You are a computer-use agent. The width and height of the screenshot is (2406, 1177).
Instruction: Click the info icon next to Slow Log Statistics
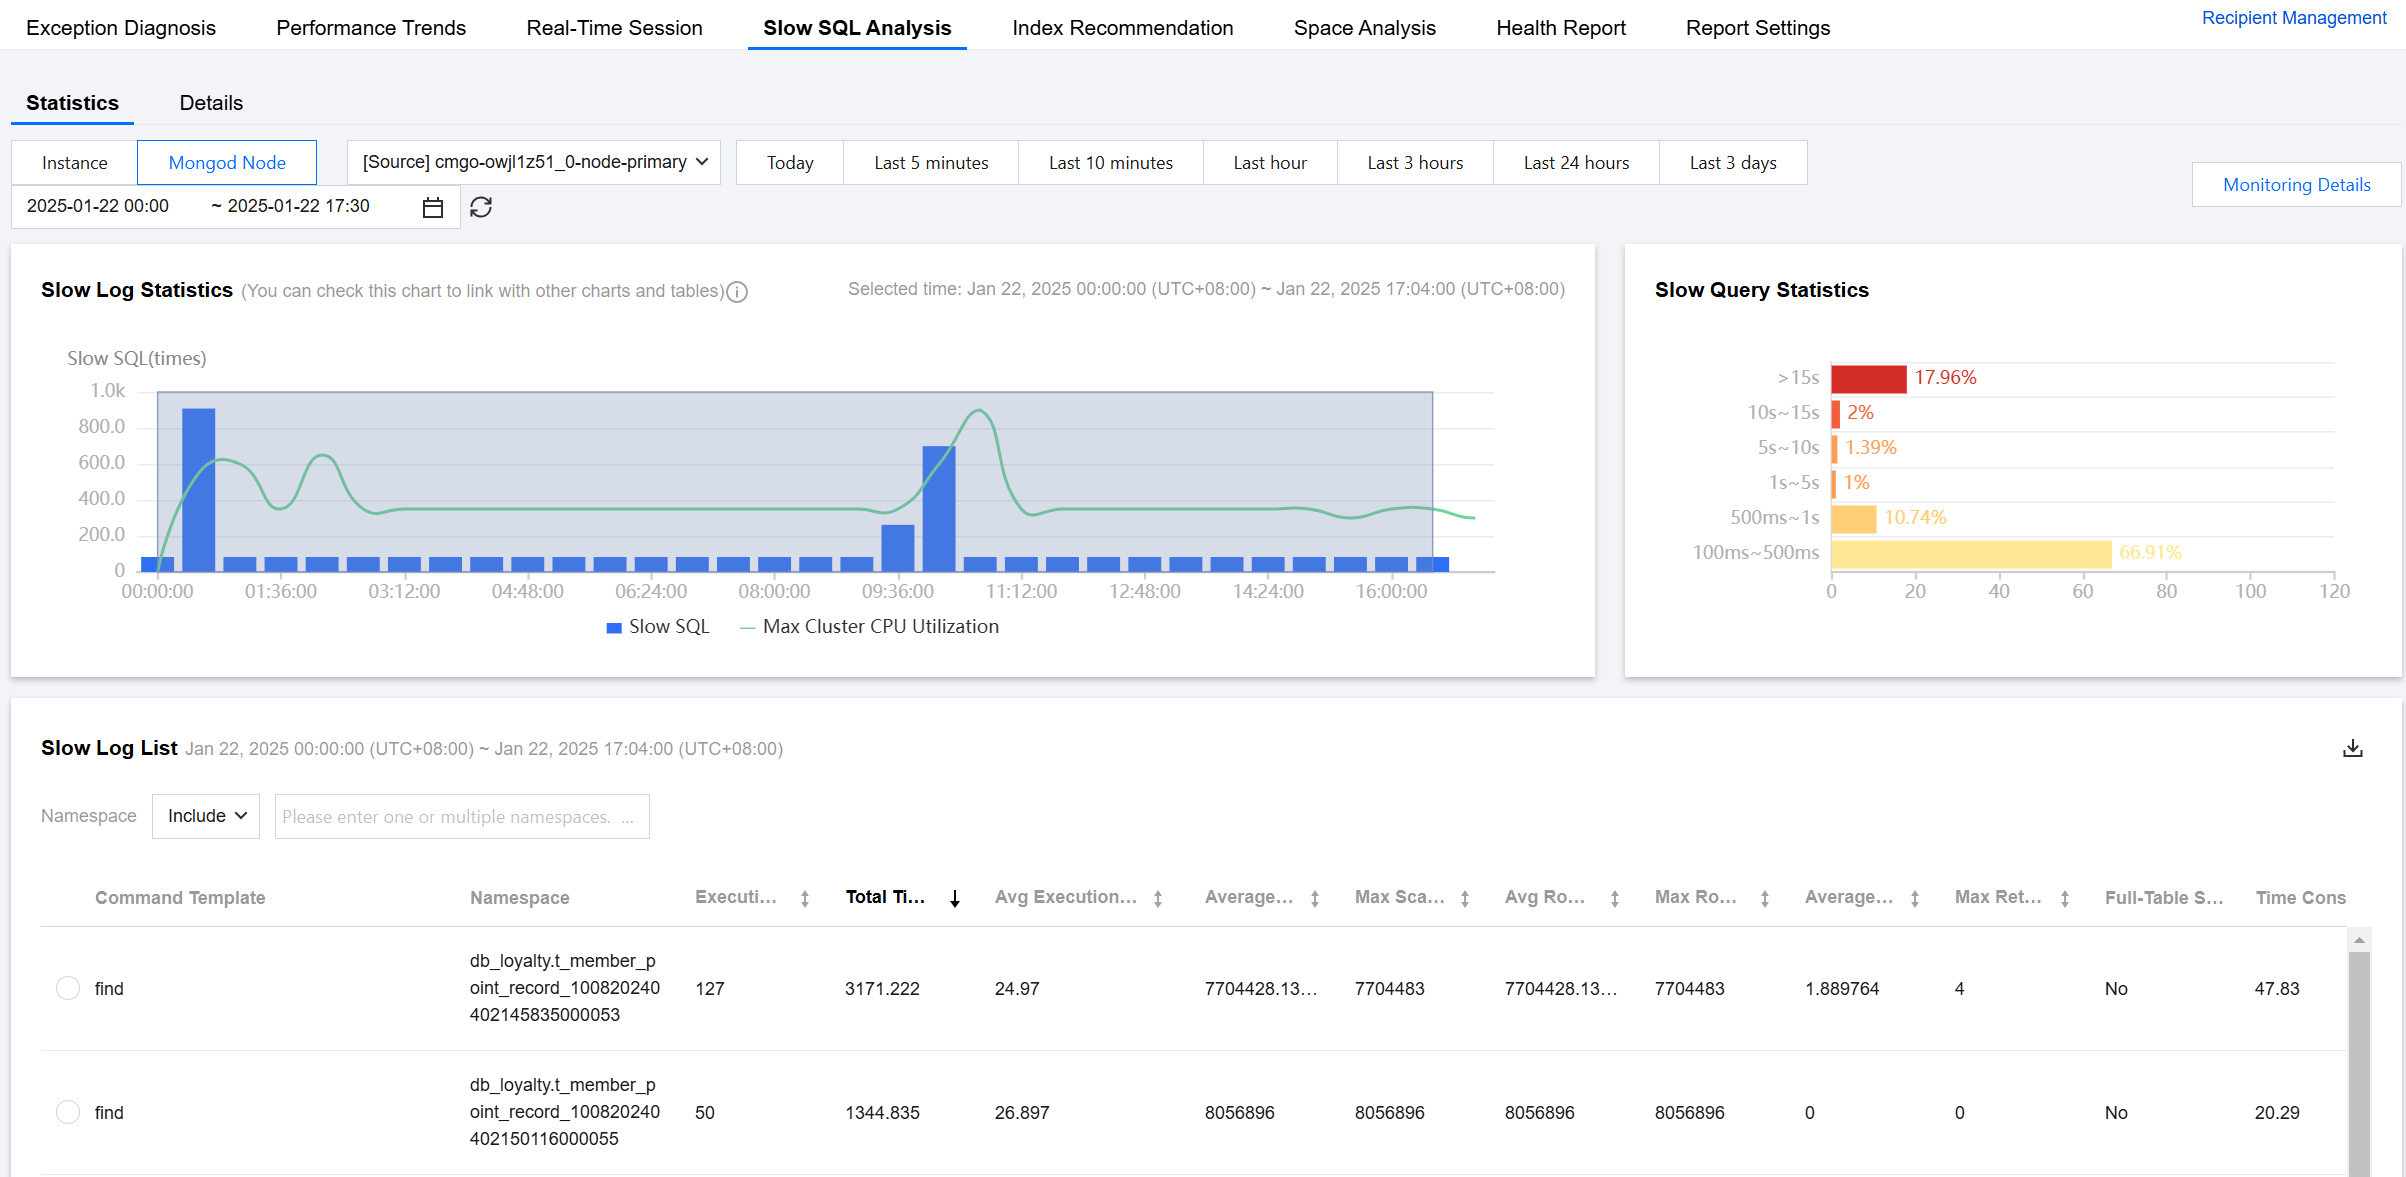click(737, 292)
